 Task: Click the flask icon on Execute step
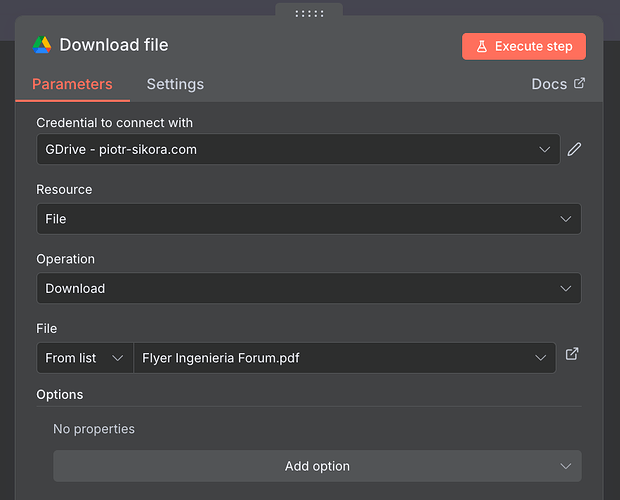pos(481,46)
